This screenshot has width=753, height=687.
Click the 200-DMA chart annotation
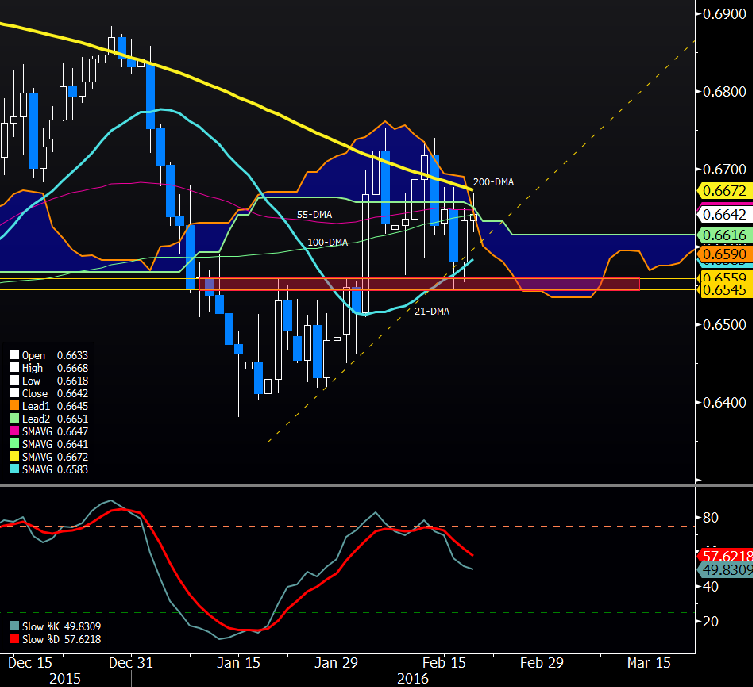coord(493,182)
